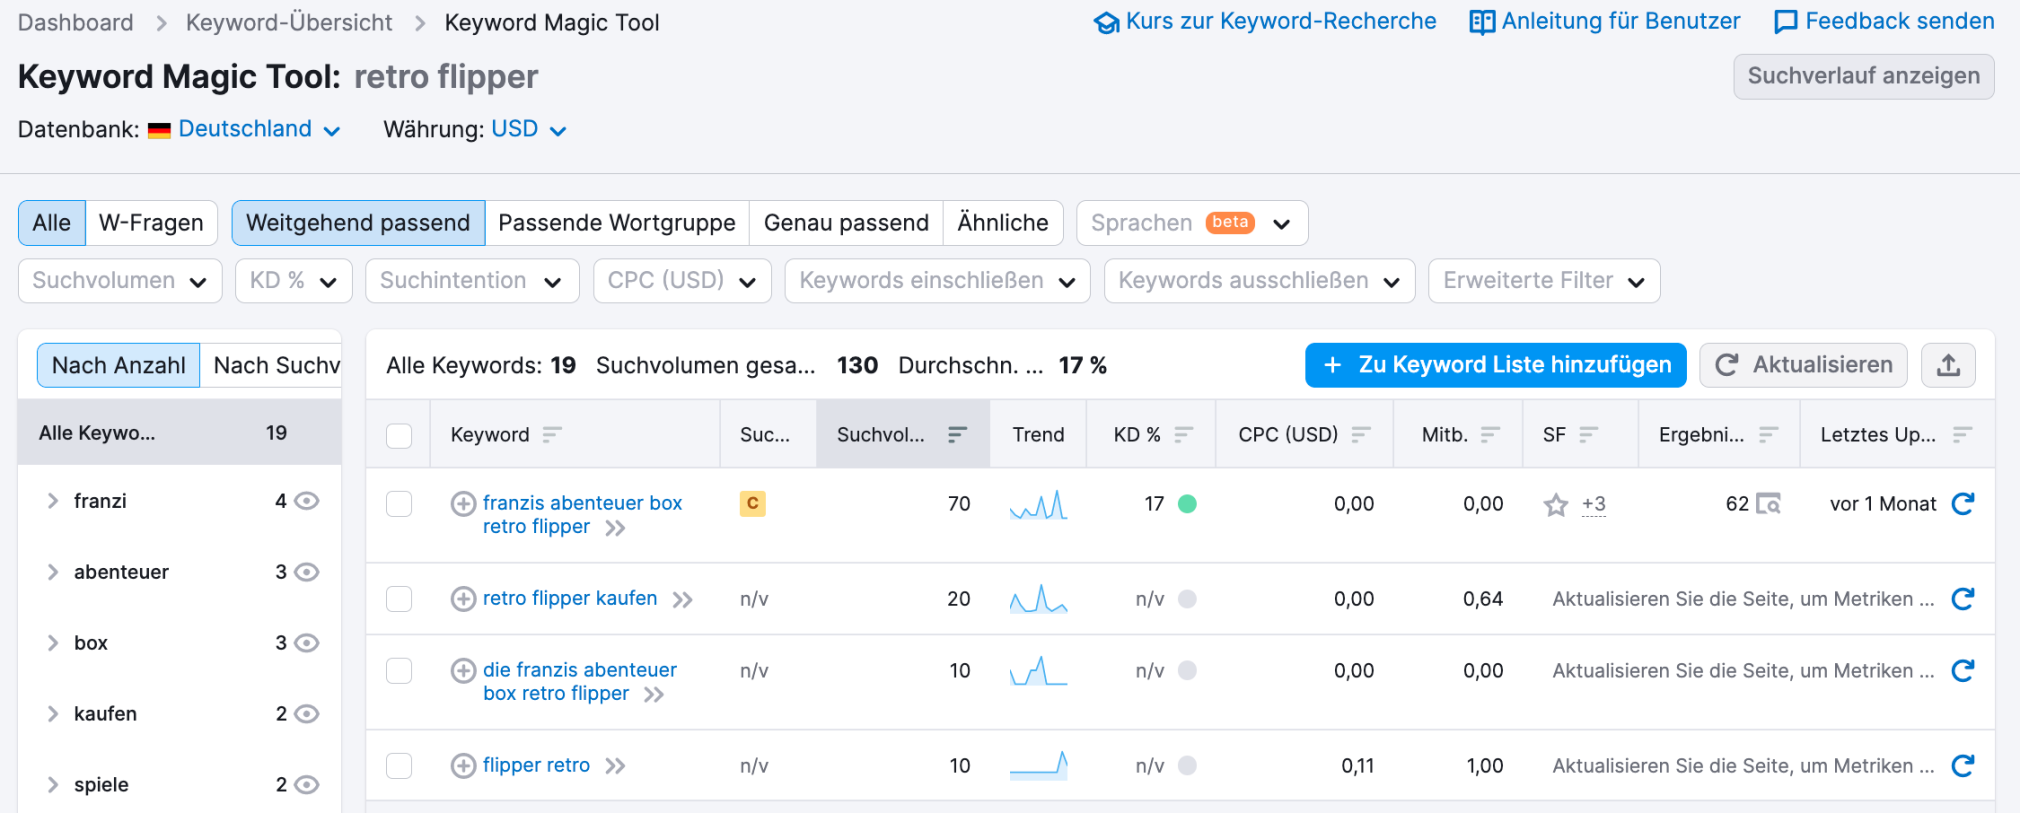Viewport: 2020px width, 813px height.
Task: Expand the kaufen keyword group
Action: click(x=53, y=714)
